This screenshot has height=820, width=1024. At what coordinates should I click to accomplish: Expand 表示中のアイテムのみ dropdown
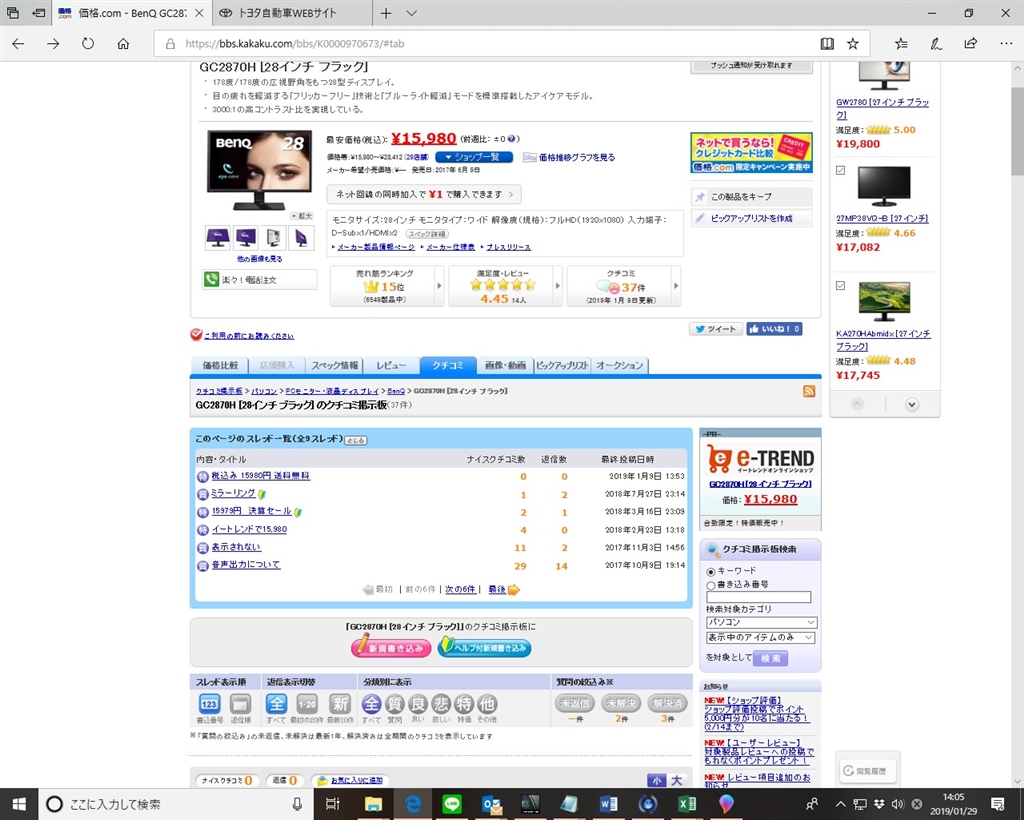(761, 637)
